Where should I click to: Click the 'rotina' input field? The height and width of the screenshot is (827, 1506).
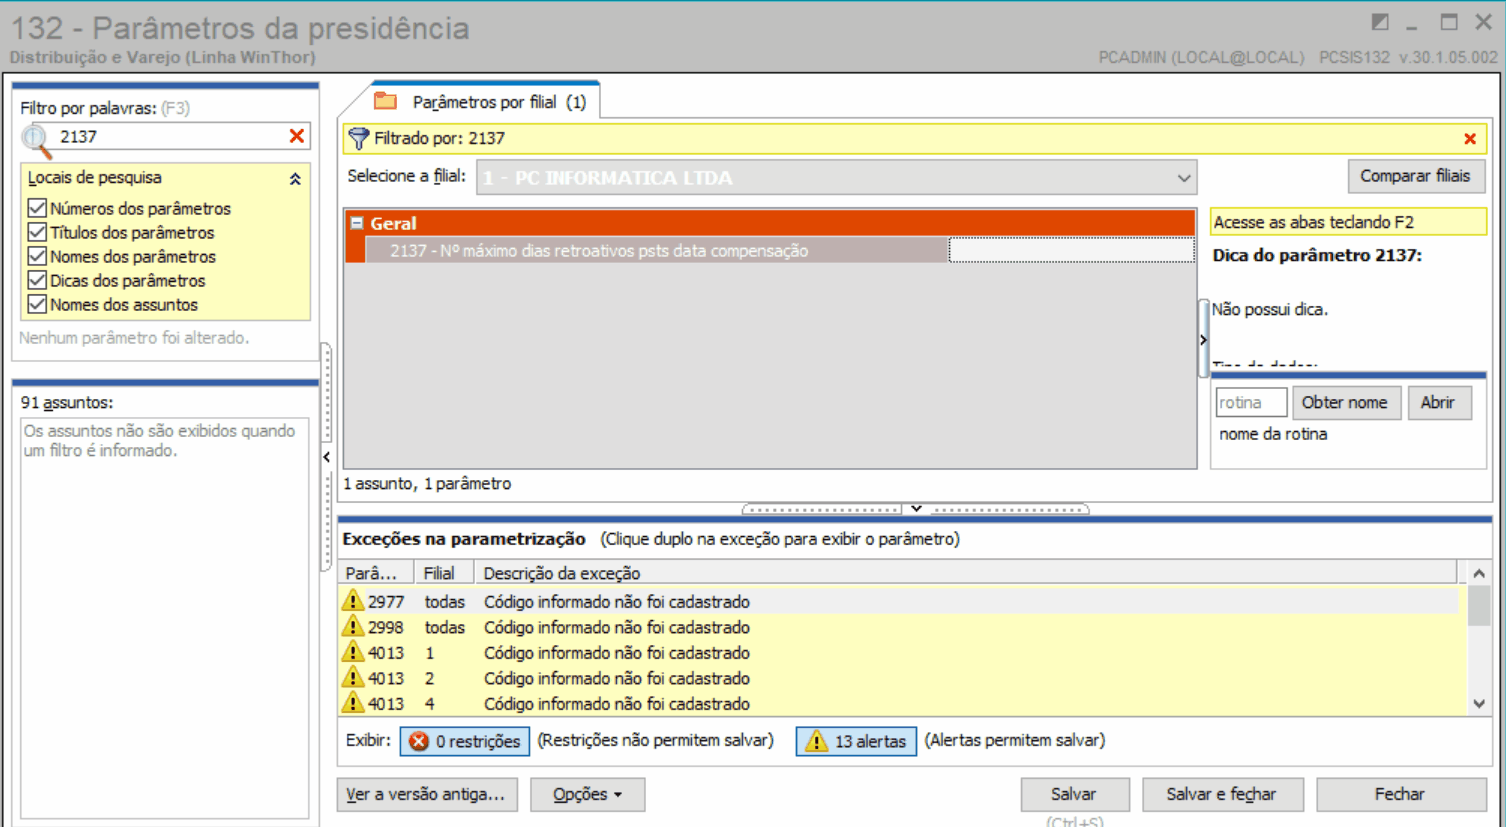(1250, 402)
